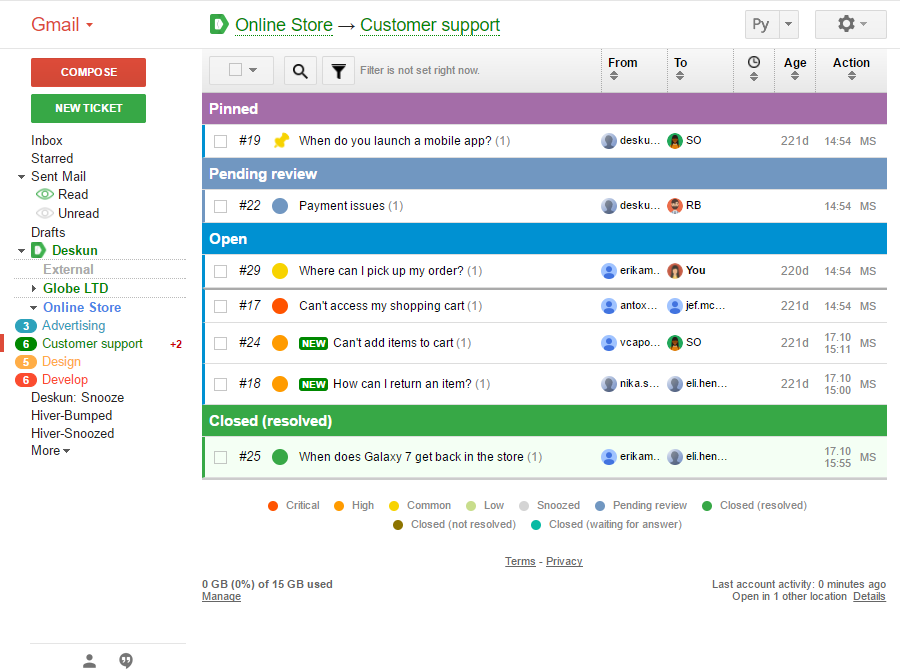Viewport: 900px width, 670px height.
Task: Click the green Deskun logo beside Online Store
Action: pyautogui.click(x=219, y=24)
